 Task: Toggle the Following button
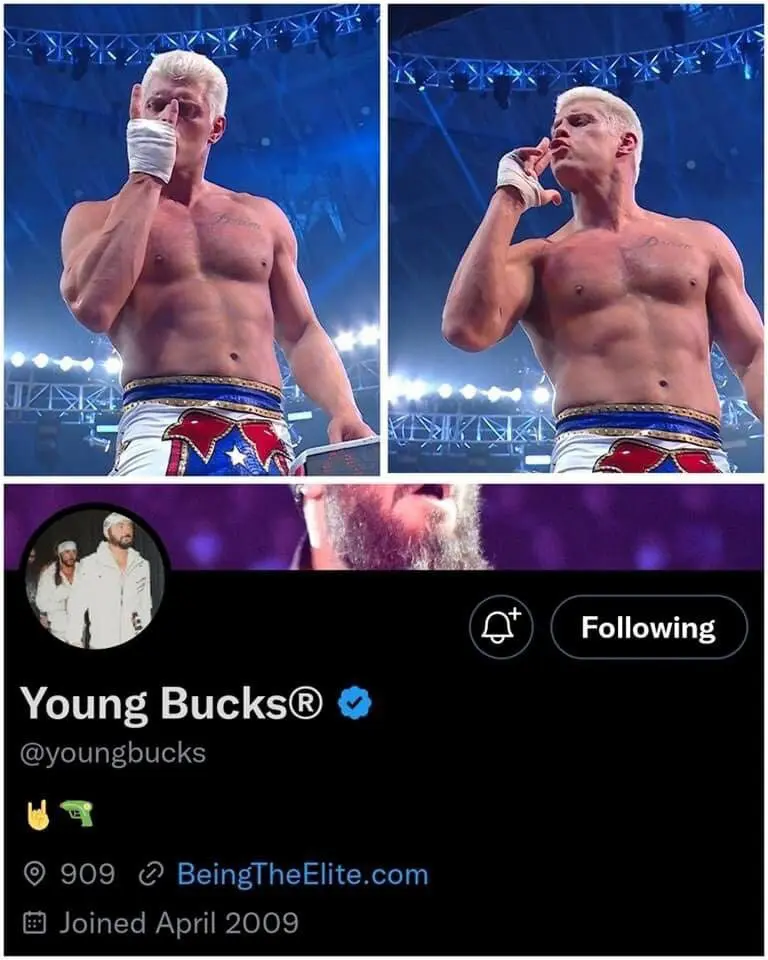coord(648,627)
